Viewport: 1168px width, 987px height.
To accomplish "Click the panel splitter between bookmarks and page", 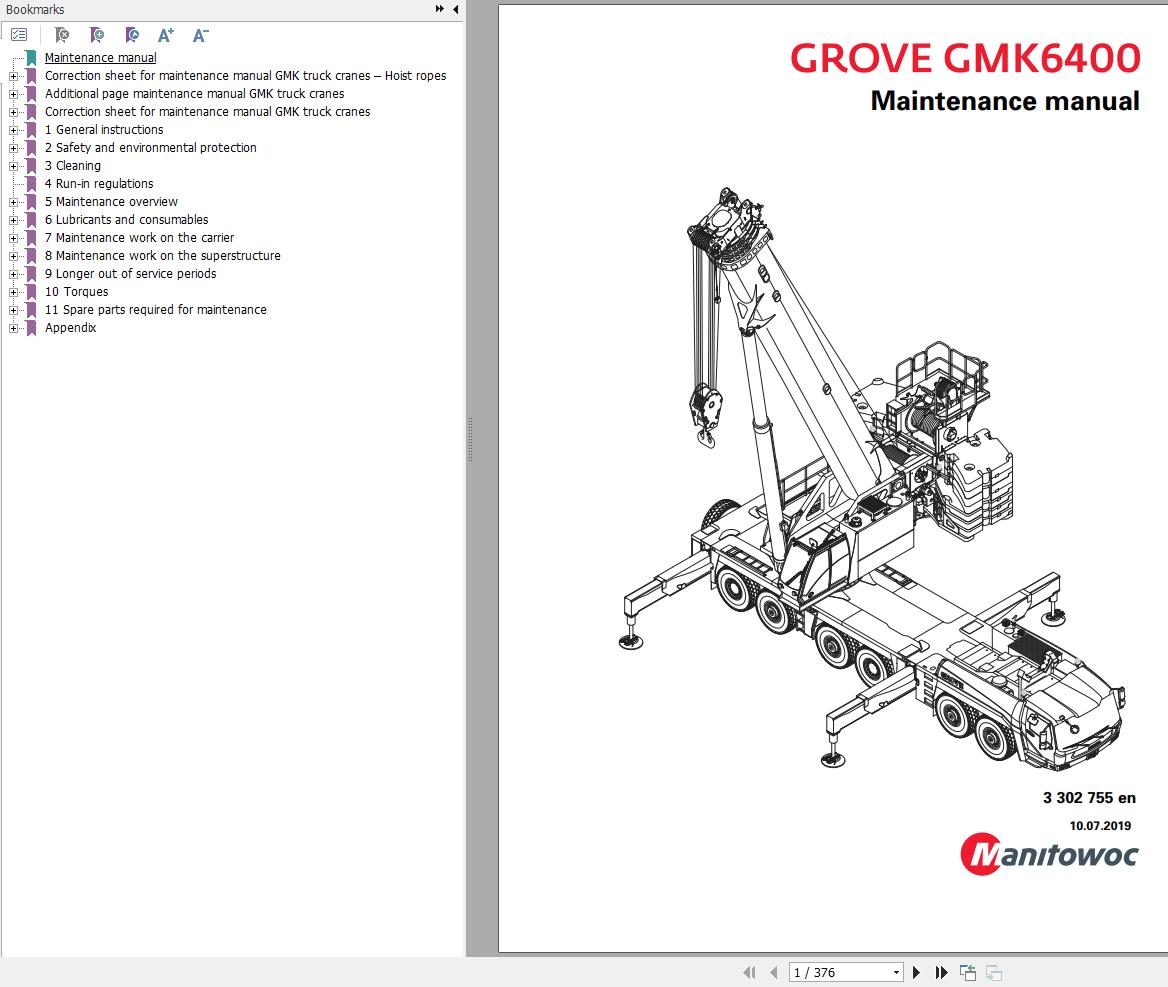I will (469, 440).
